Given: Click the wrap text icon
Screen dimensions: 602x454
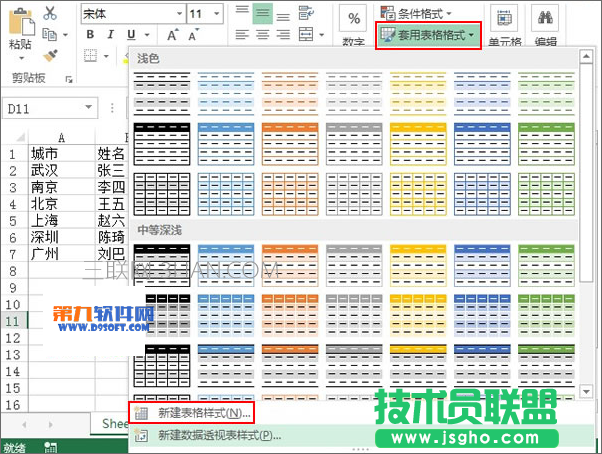Looking at the screenshot, I should click(306, 13).
